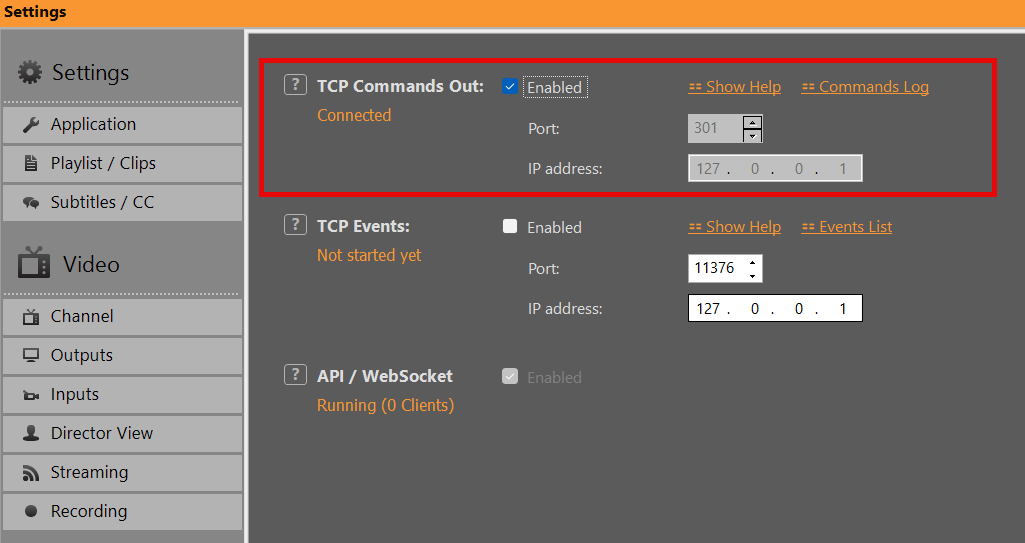Click the wrench icon next to Application
1025x543 pixels.
pyautogui.click(x=31, y=125)
